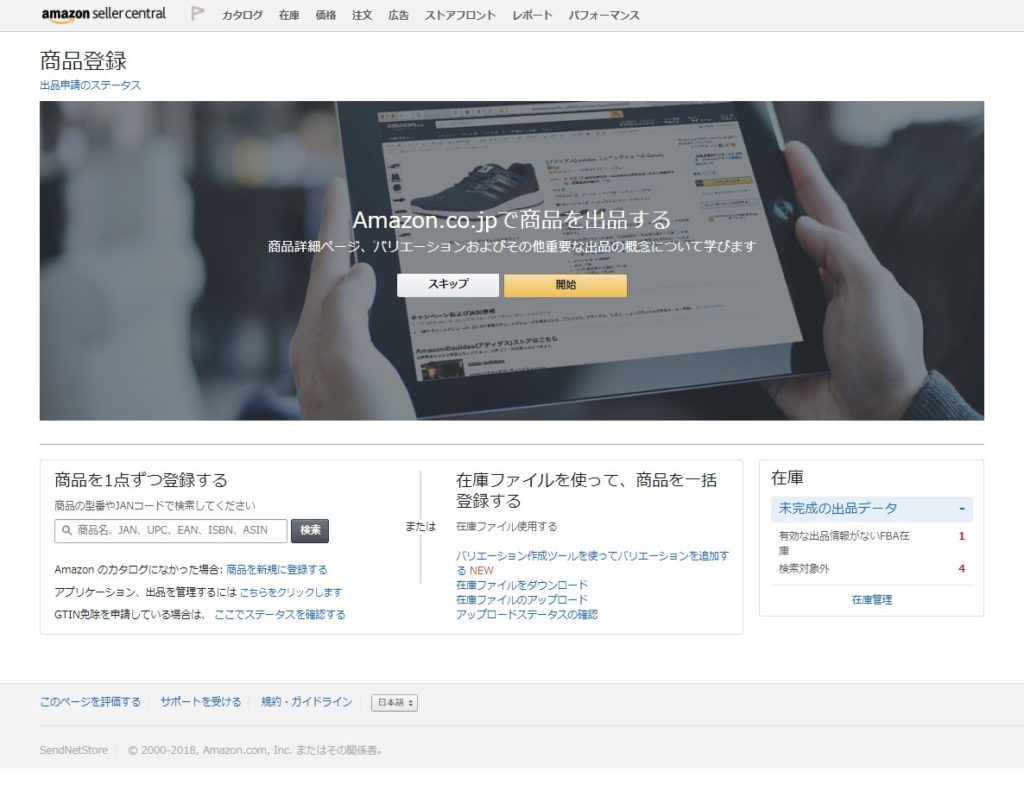Open the パフォーマンス menu
Screen dimensions: 1024x785
604,15
